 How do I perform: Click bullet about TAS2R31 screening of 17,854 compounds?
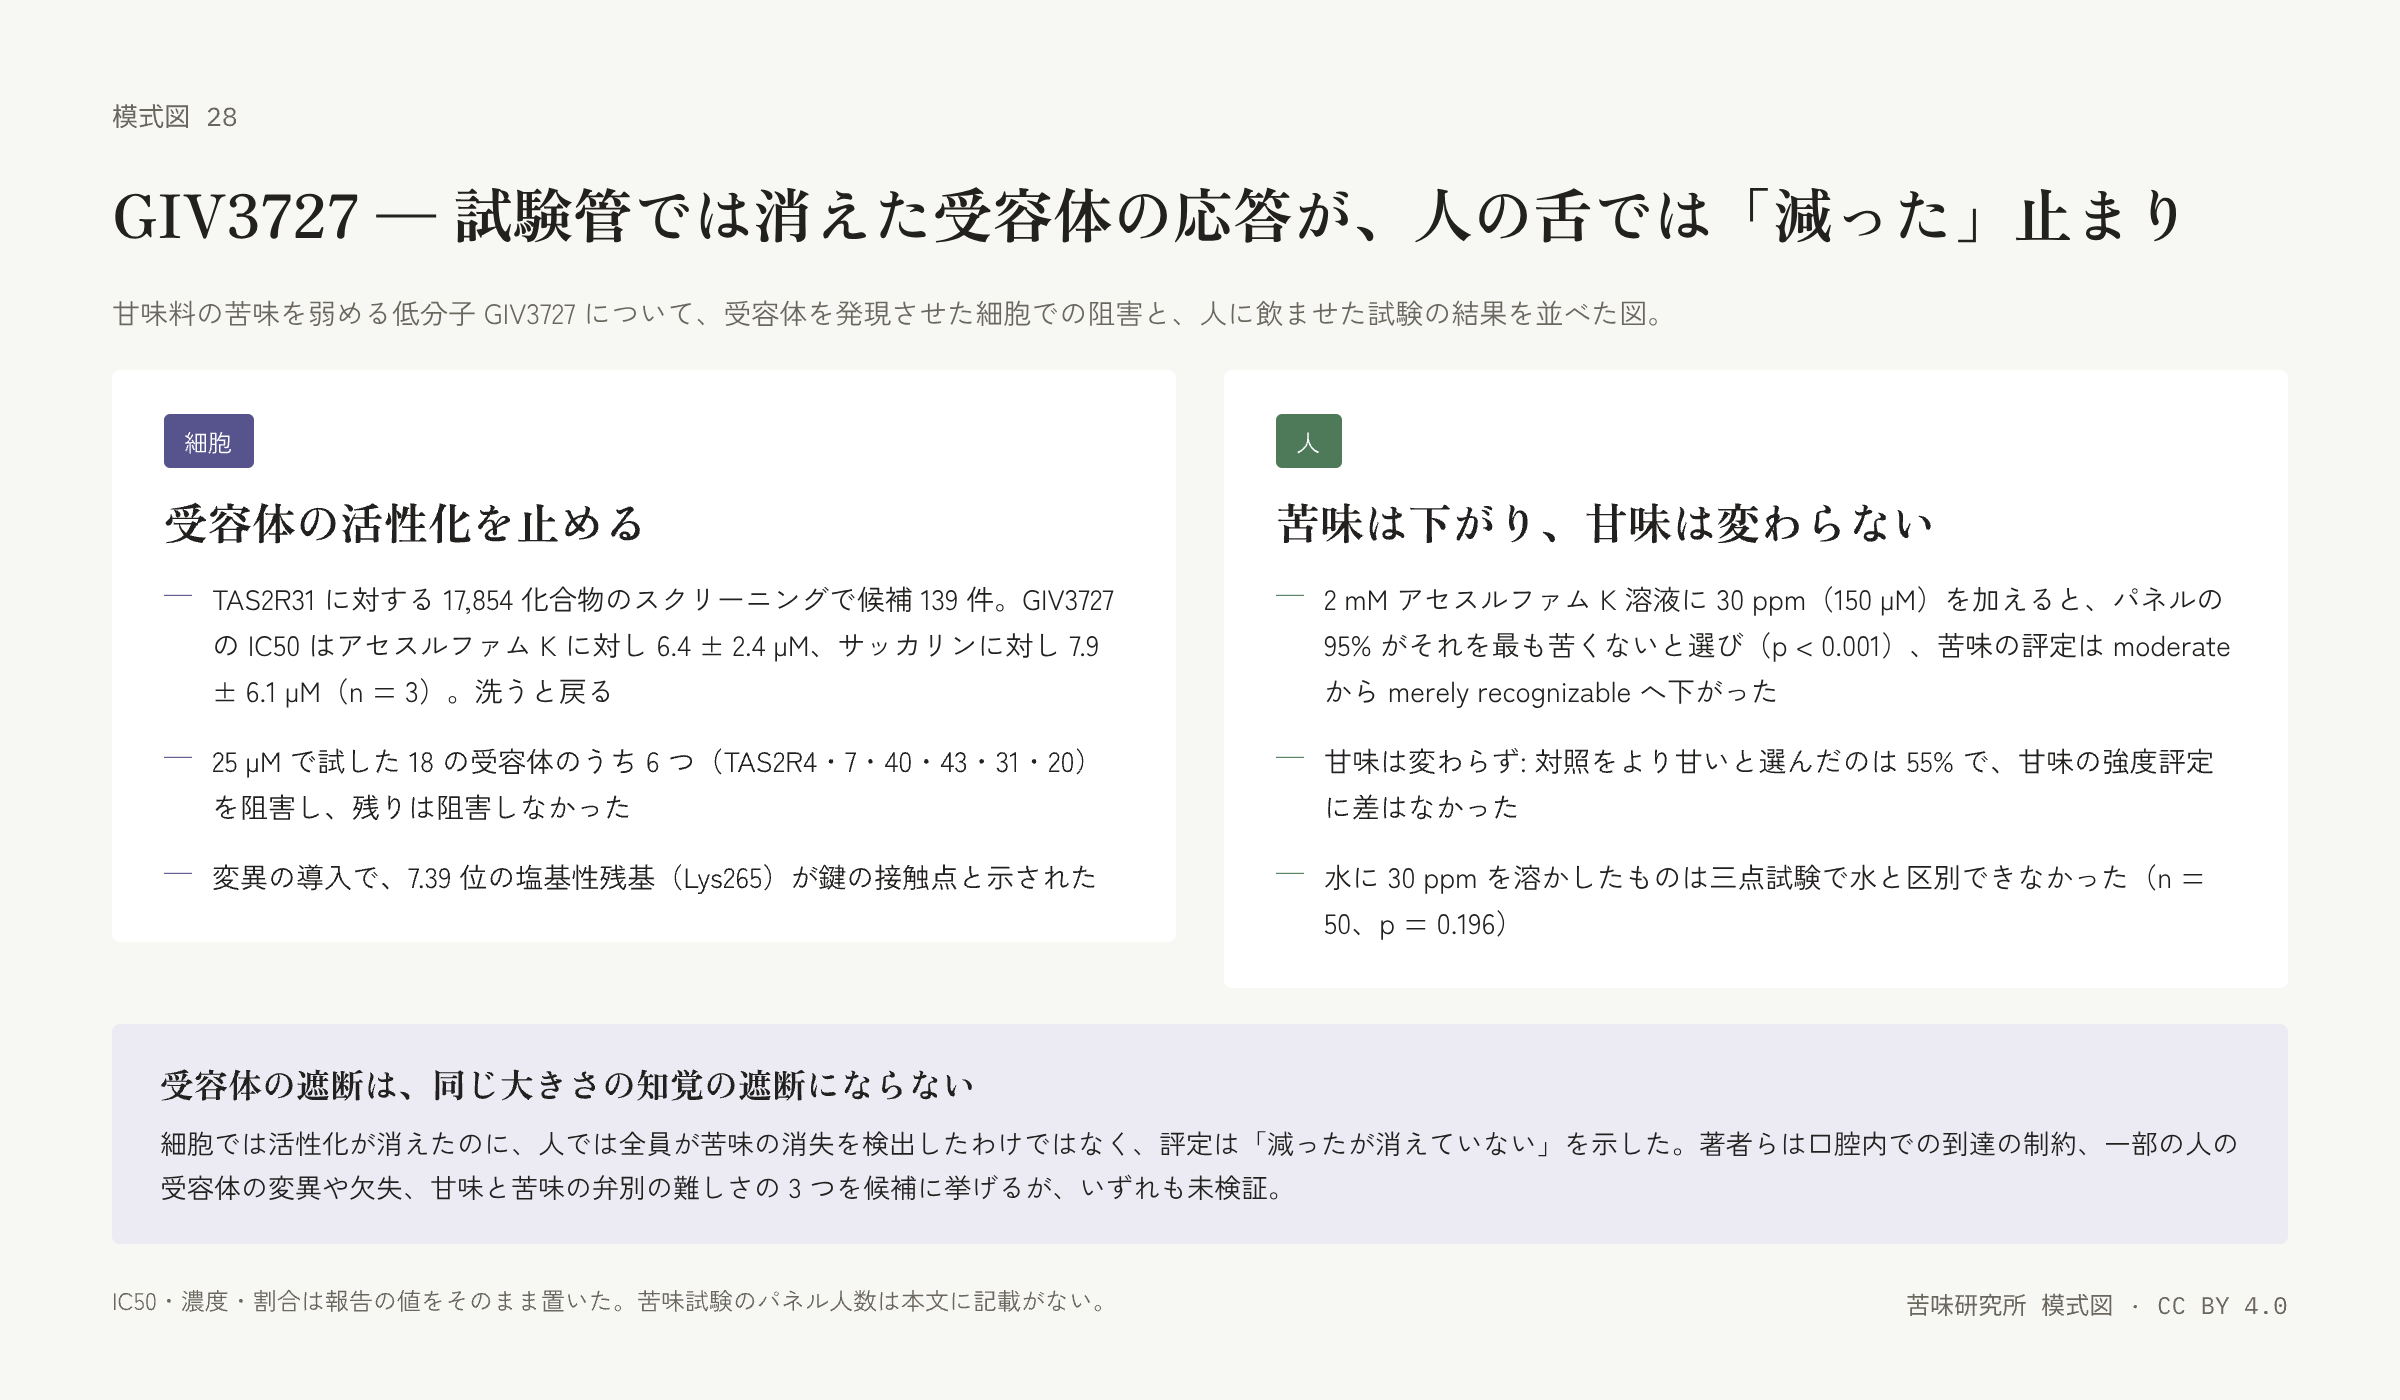pos(640,646)
